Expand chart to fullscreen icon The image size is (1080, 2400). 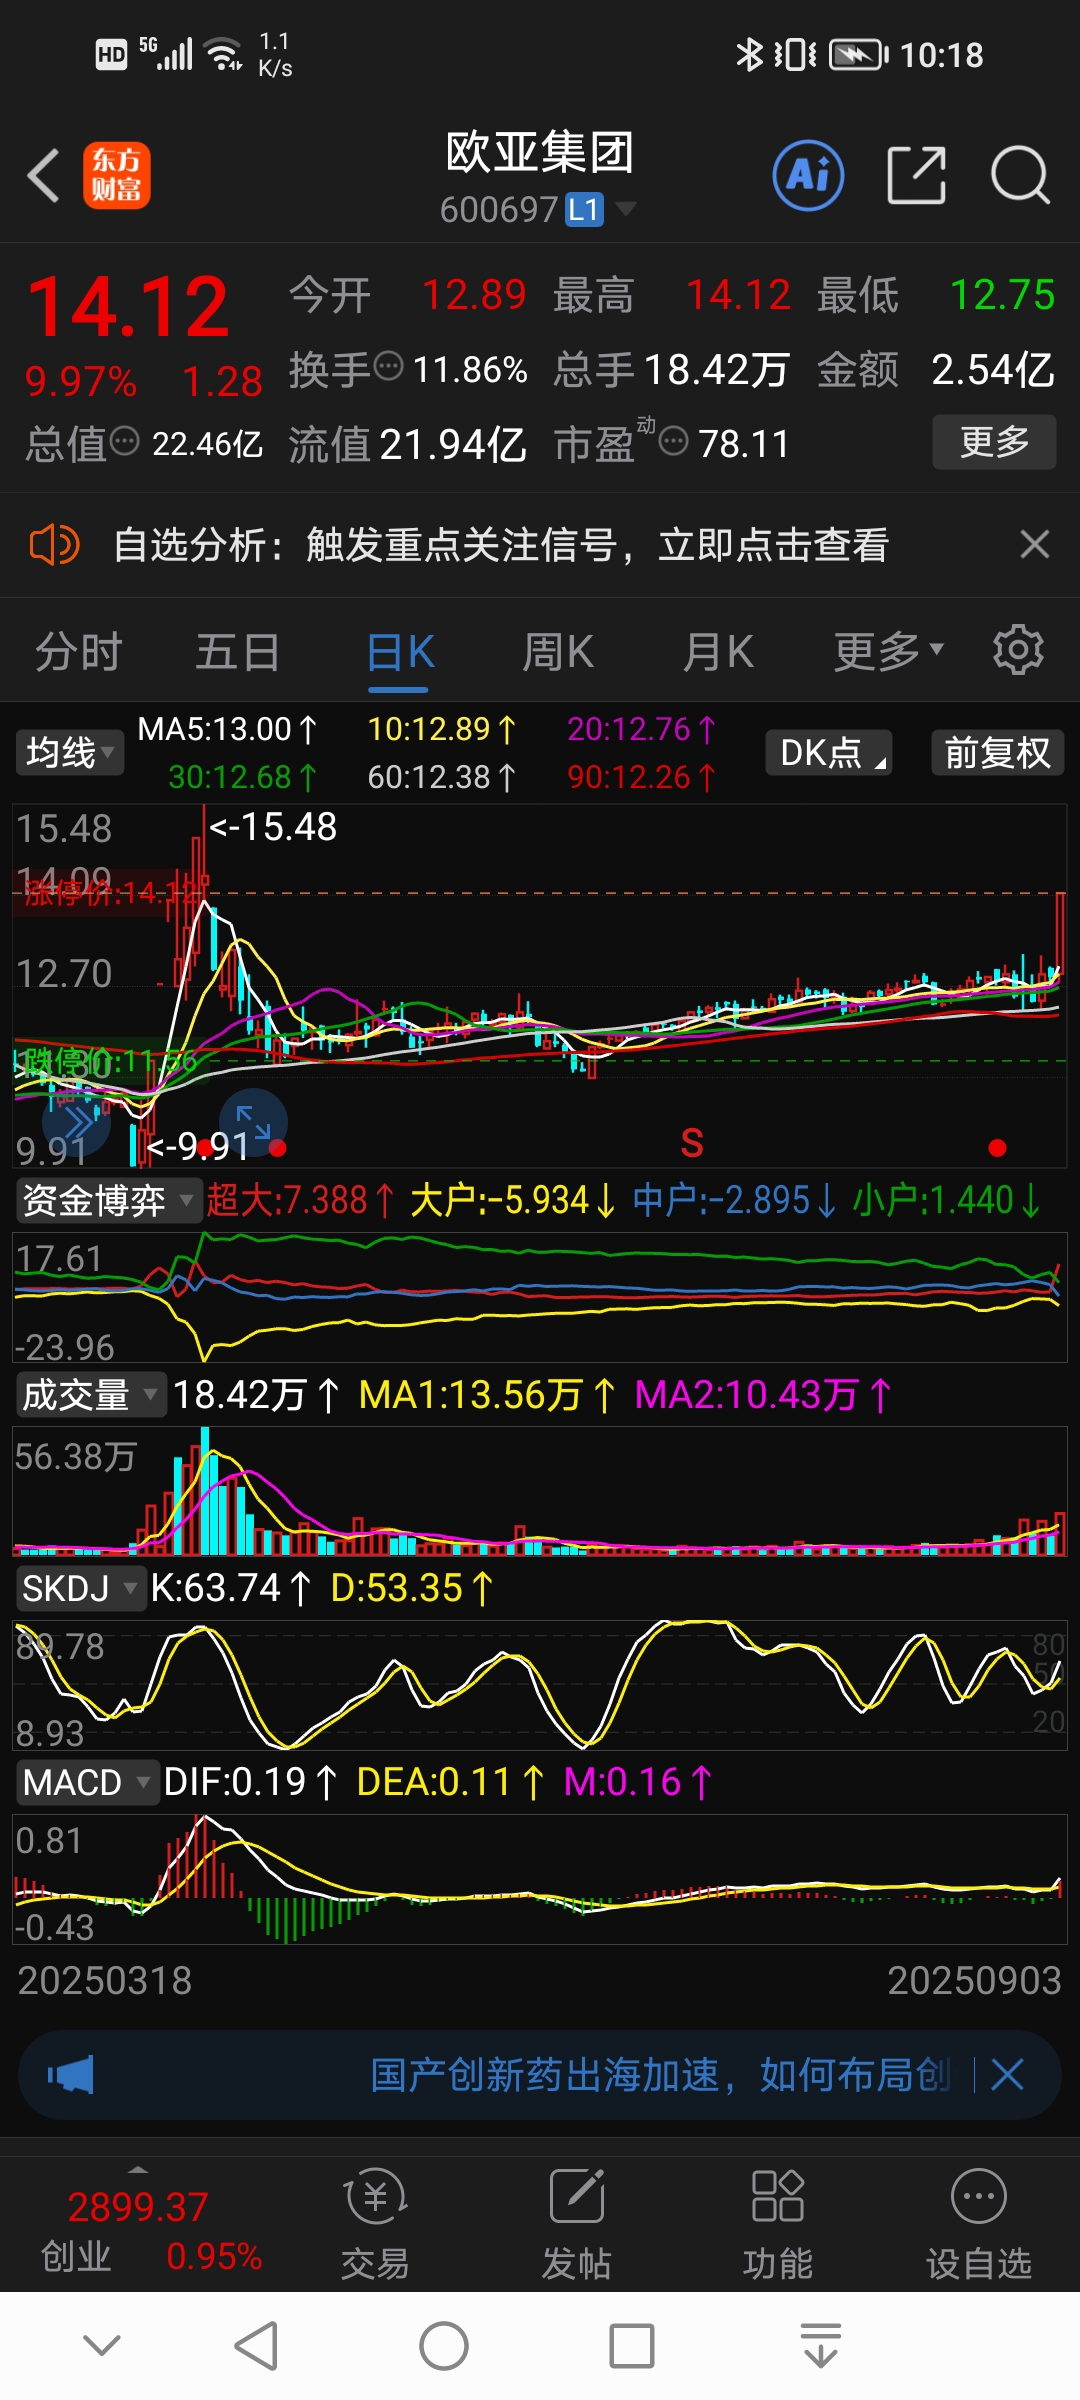pyautogui.click(x=253, y=1122)
